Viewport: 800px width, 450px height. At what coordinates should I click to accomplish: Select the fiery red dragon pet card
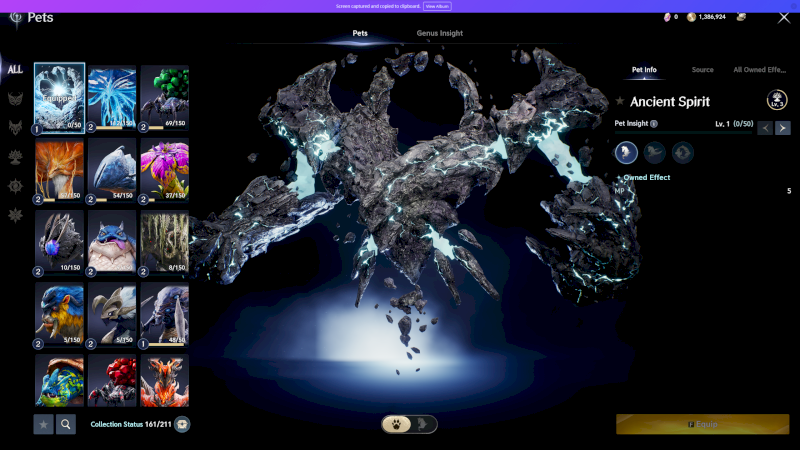point(164,381)
